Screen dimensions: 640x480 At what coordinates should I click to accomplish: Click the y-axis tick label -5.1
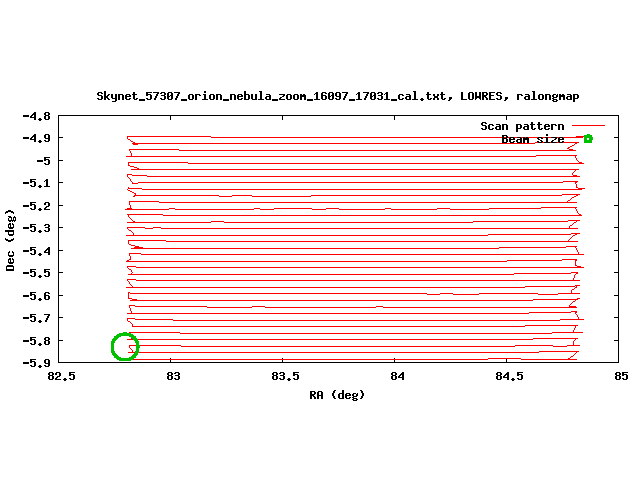(36, 183)
